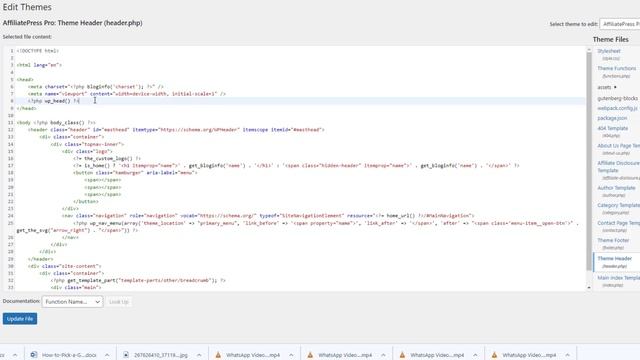The width and height of the screenshot is (640, 360).
Task: Click the closing </nav> tag line
Action: pyautogui.click(x=71, y=237)
